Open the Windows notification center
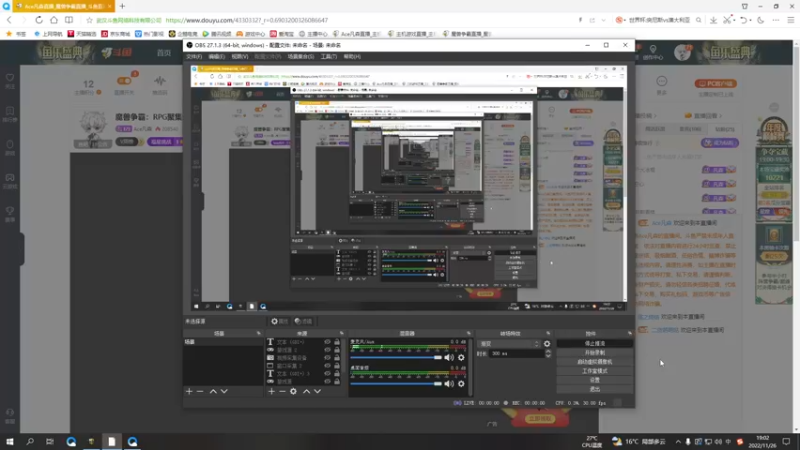The height and width of the screenshot is (450, 800). click(786, 441)
